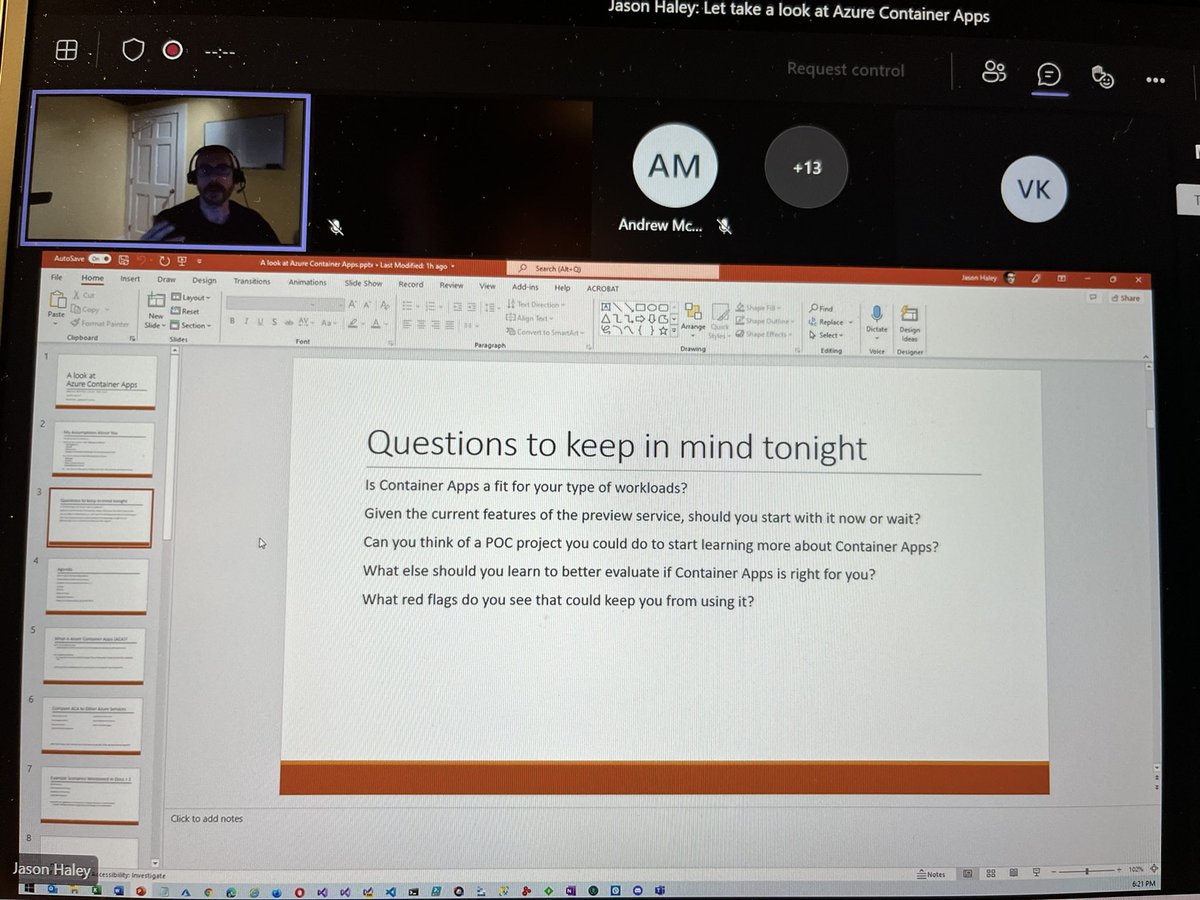Click the text highlight color swatch
The image size is (1200, 900).
(x=352, y=323)
